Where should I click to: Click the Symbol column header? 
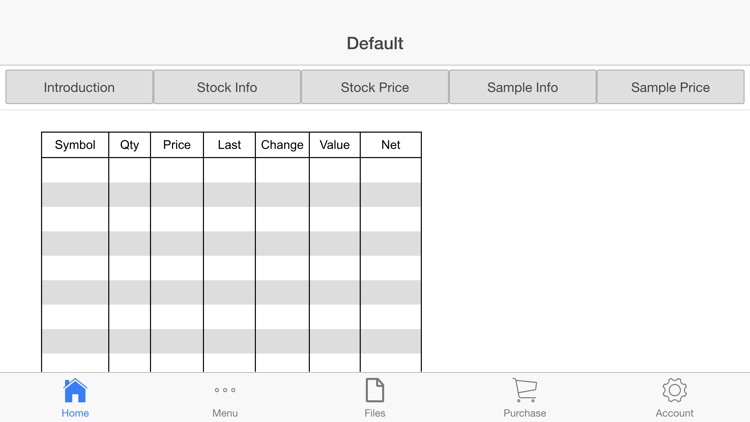(75, 145)
